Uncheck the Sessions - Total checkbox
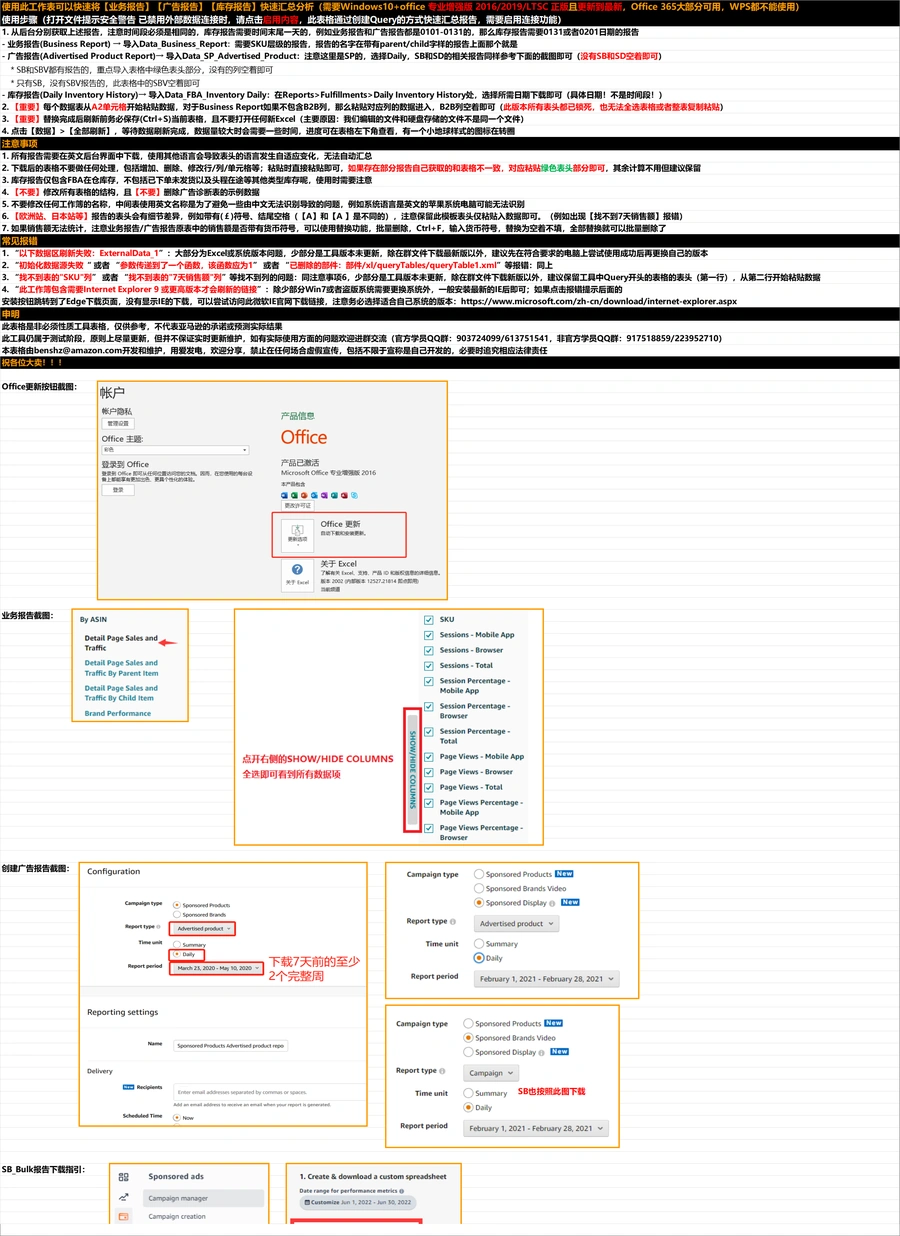Viewport: 900px width, 1236px height. (x=429, y=665)
